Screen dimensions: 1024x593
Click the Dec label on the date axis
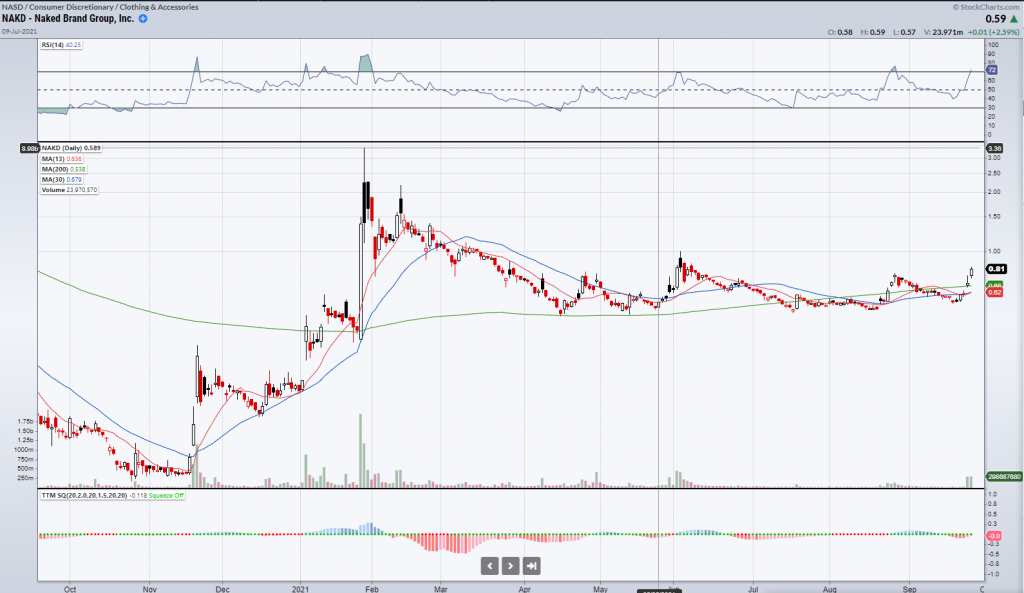223,589
